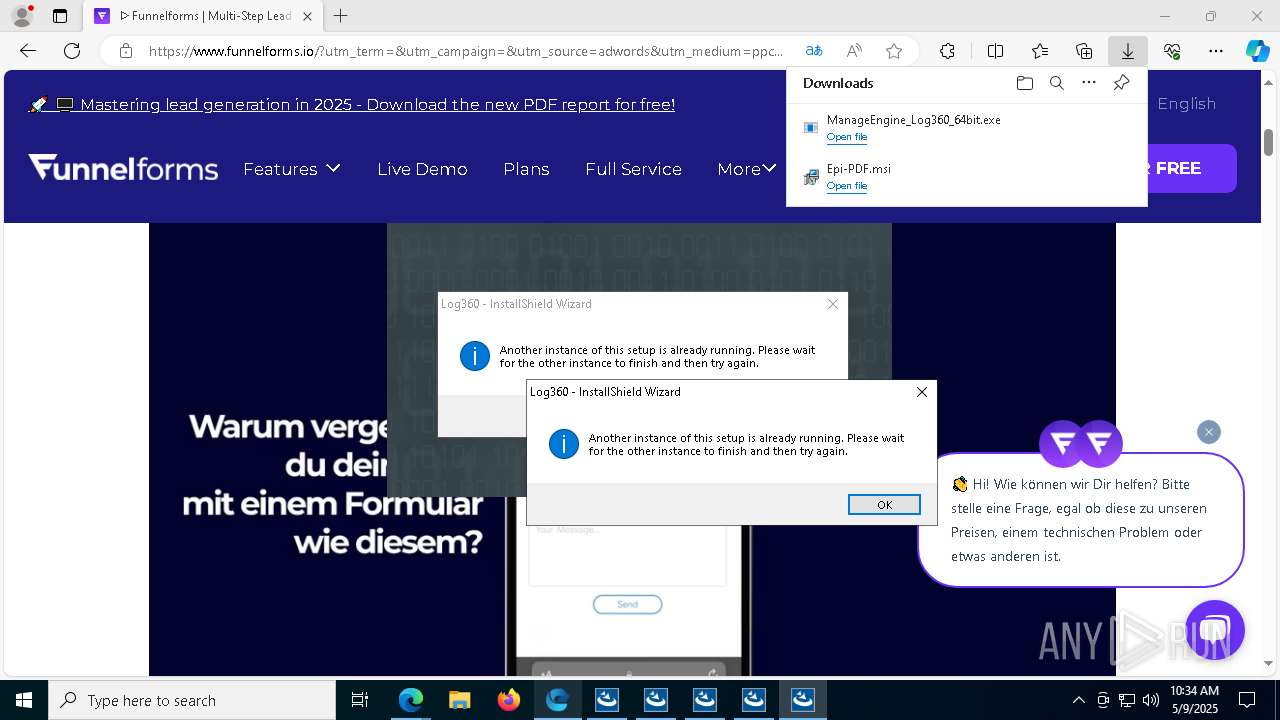Open more options in Downloads panel
Screen dimensions: 1280x720
[x=1089, y=83]
